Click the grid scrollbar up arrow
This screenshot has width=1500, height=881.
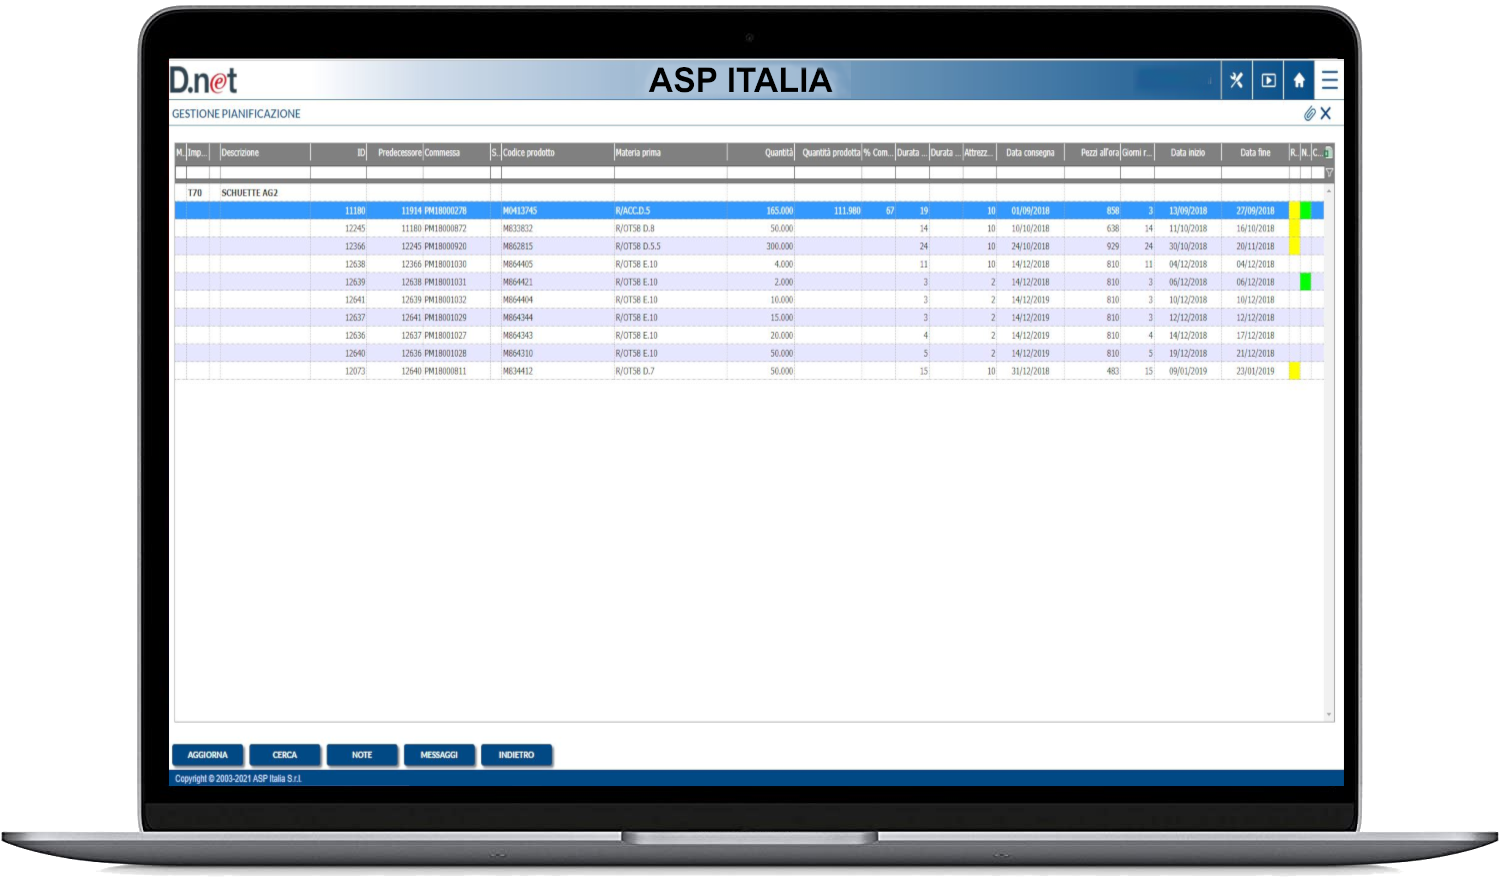[1329, 190]
